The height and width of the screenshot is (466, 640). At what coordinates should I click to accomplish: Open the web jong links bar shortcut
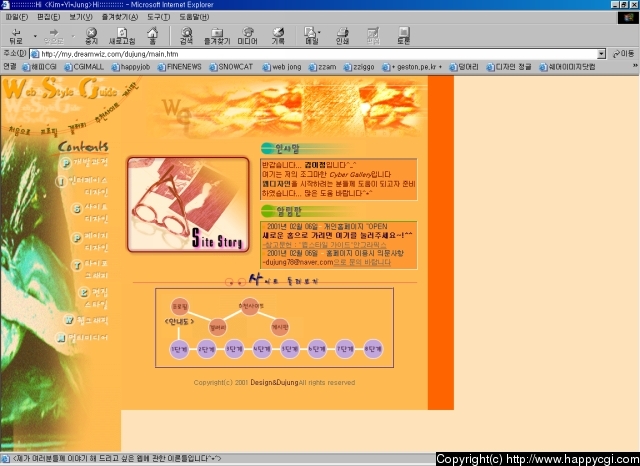tap(282, 67)
